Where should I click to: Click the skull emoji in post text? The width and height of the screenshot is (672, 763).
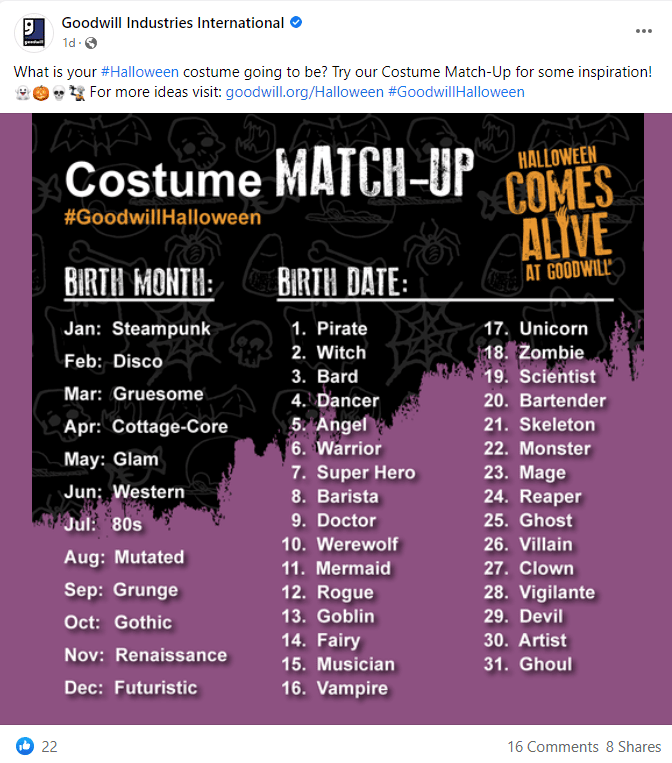point(58,92)
